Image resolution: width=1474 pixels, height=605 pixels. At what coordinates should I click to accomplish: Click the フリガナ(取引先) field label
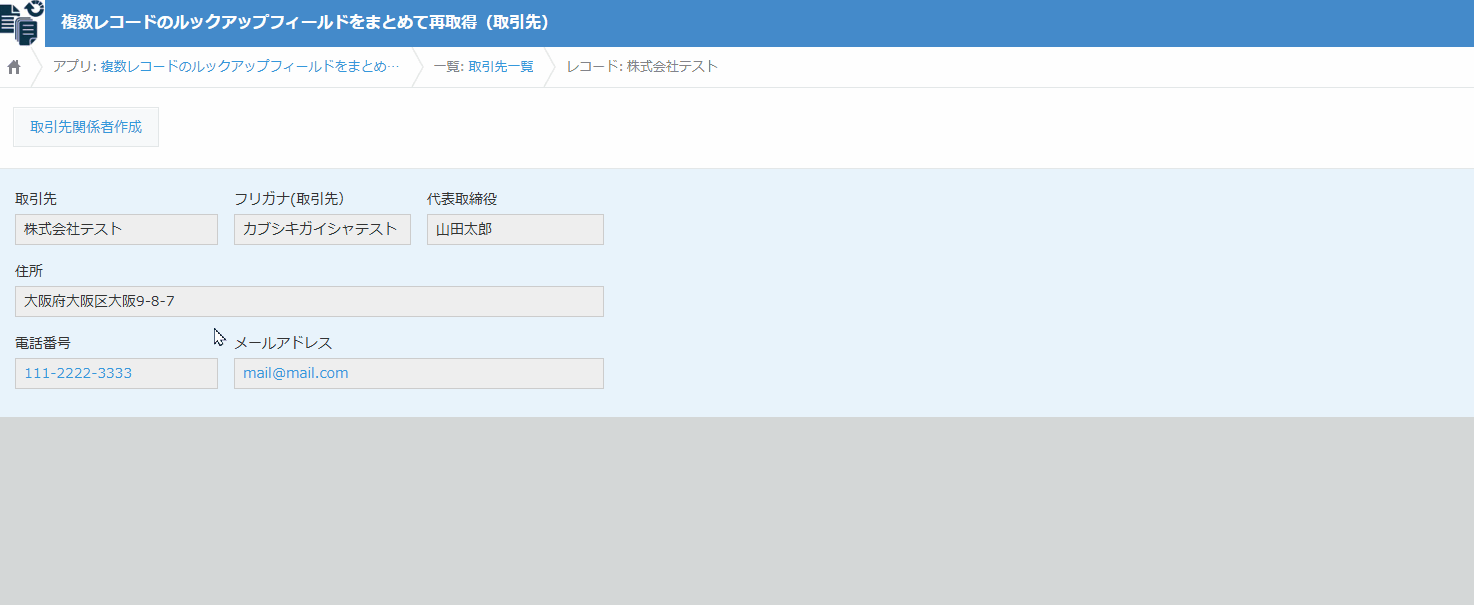click(x=289, y=199)
